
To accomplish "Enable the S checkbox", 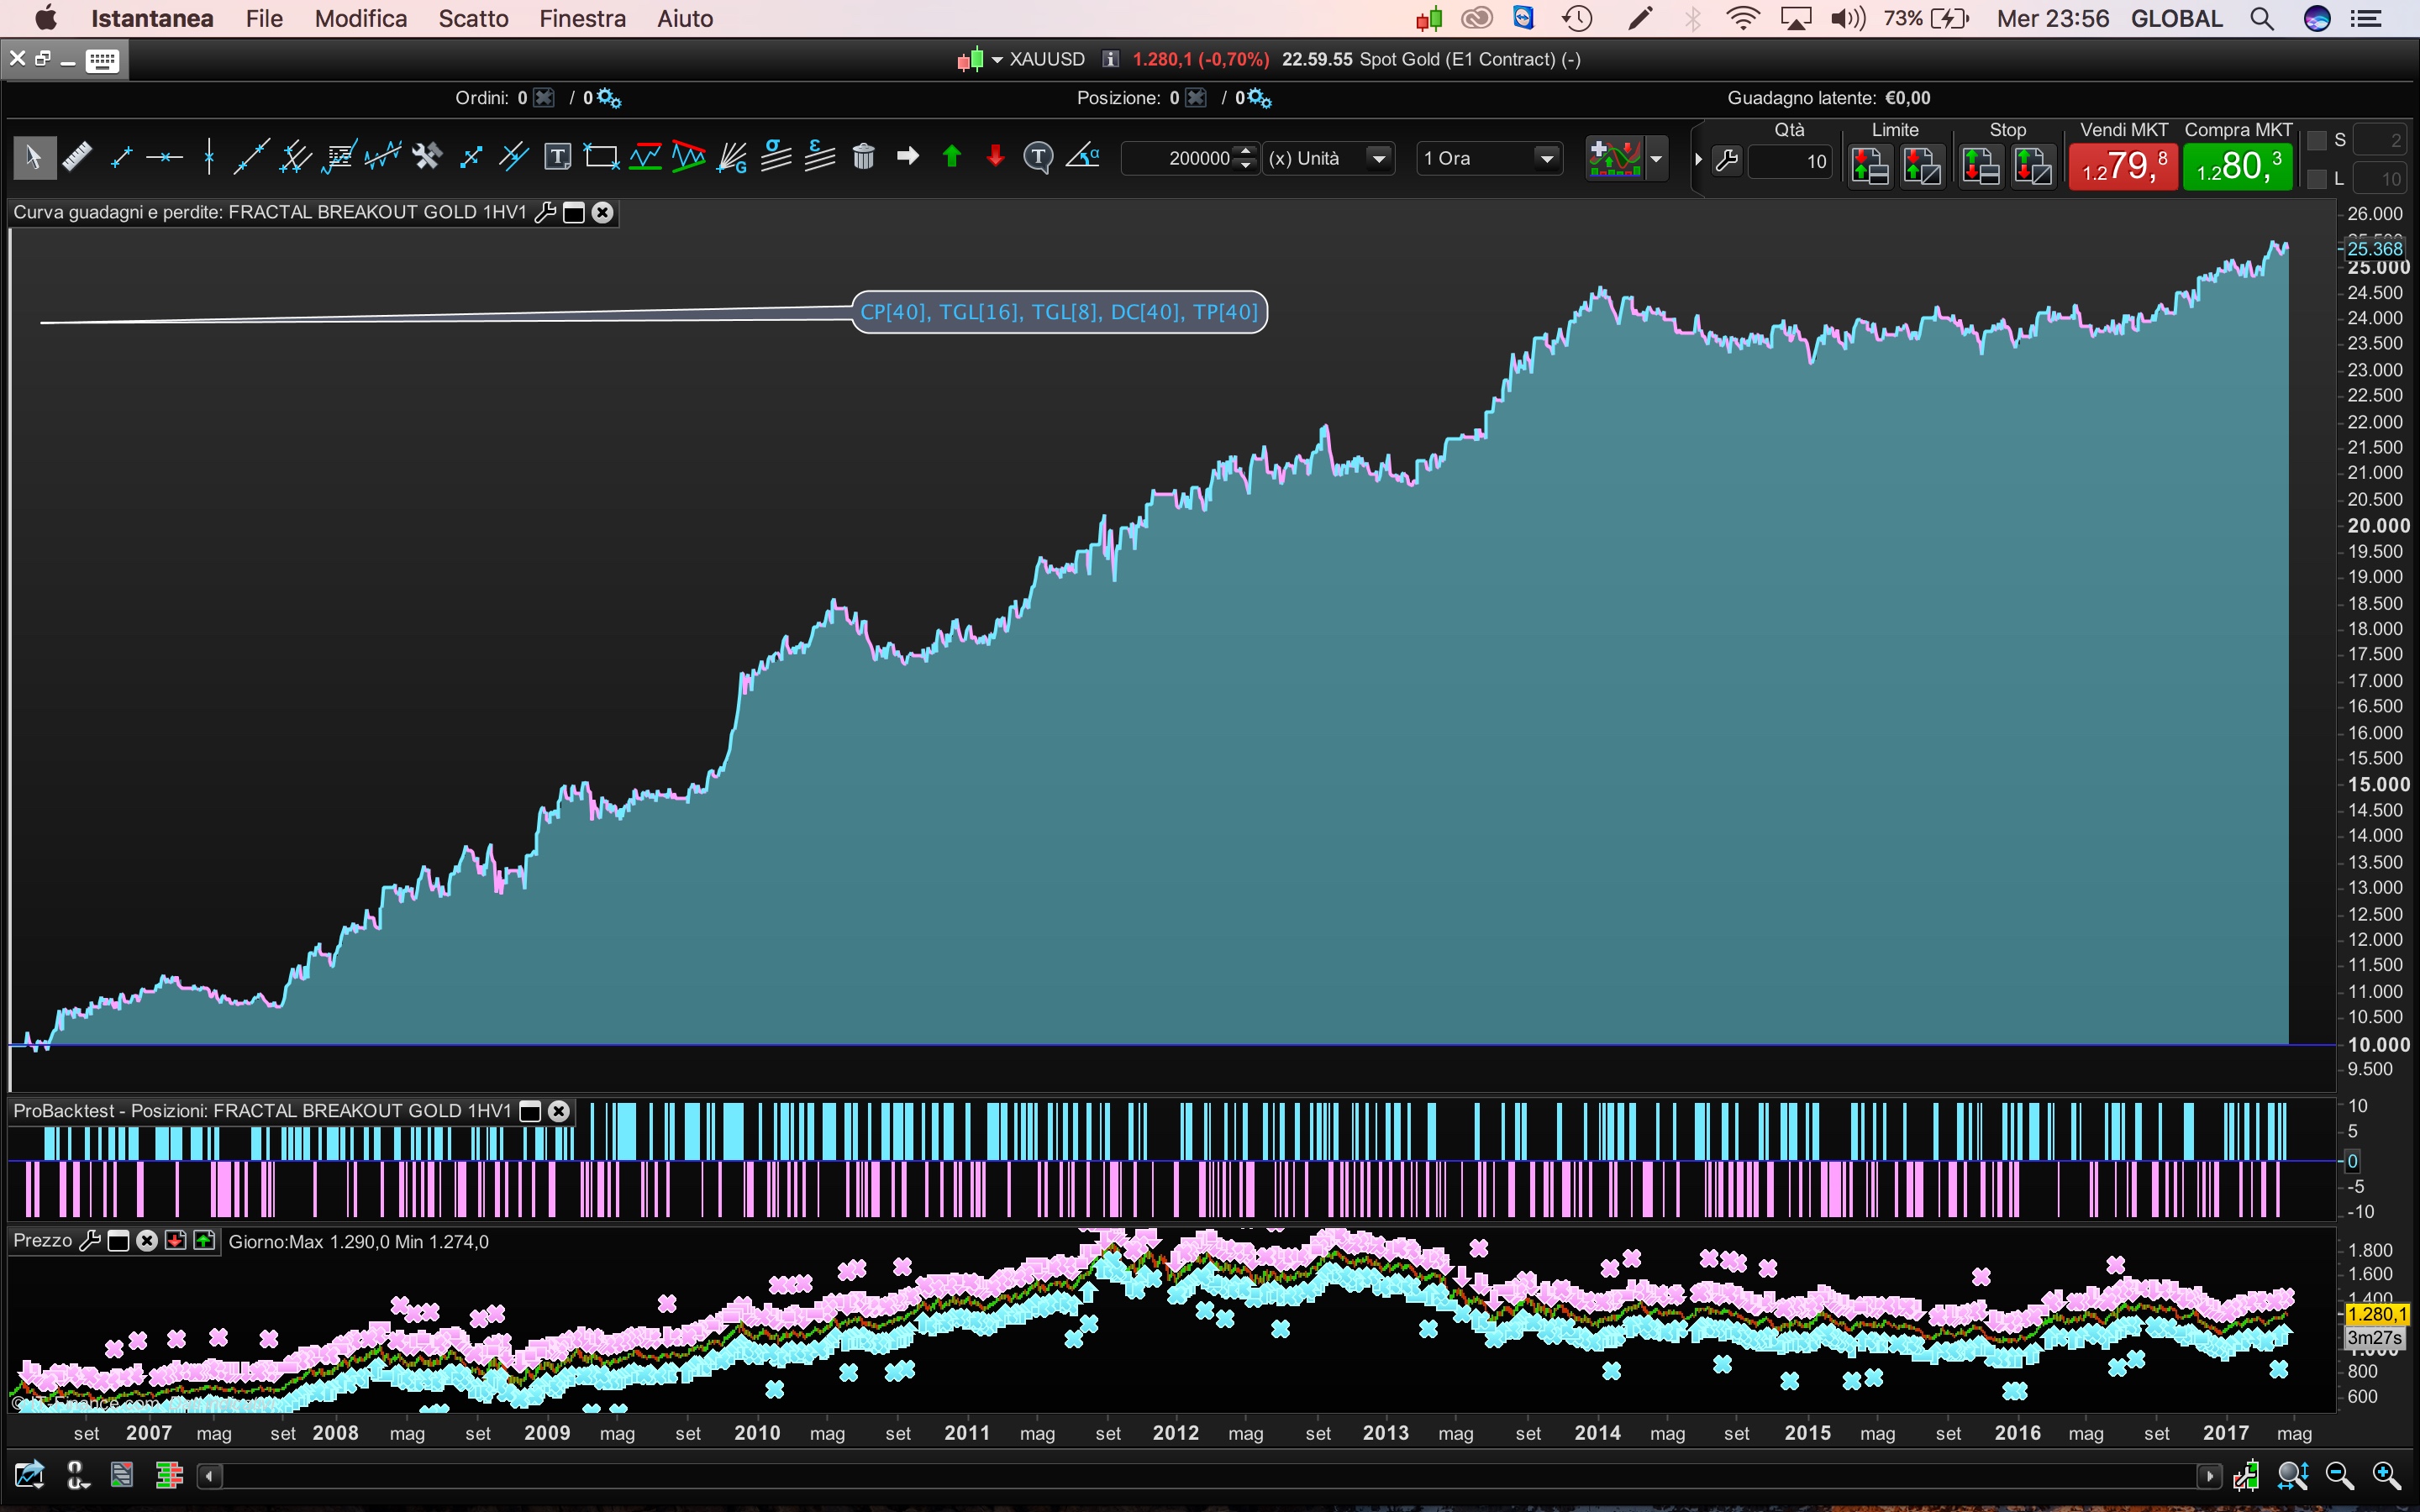I will coord(2316,140).
